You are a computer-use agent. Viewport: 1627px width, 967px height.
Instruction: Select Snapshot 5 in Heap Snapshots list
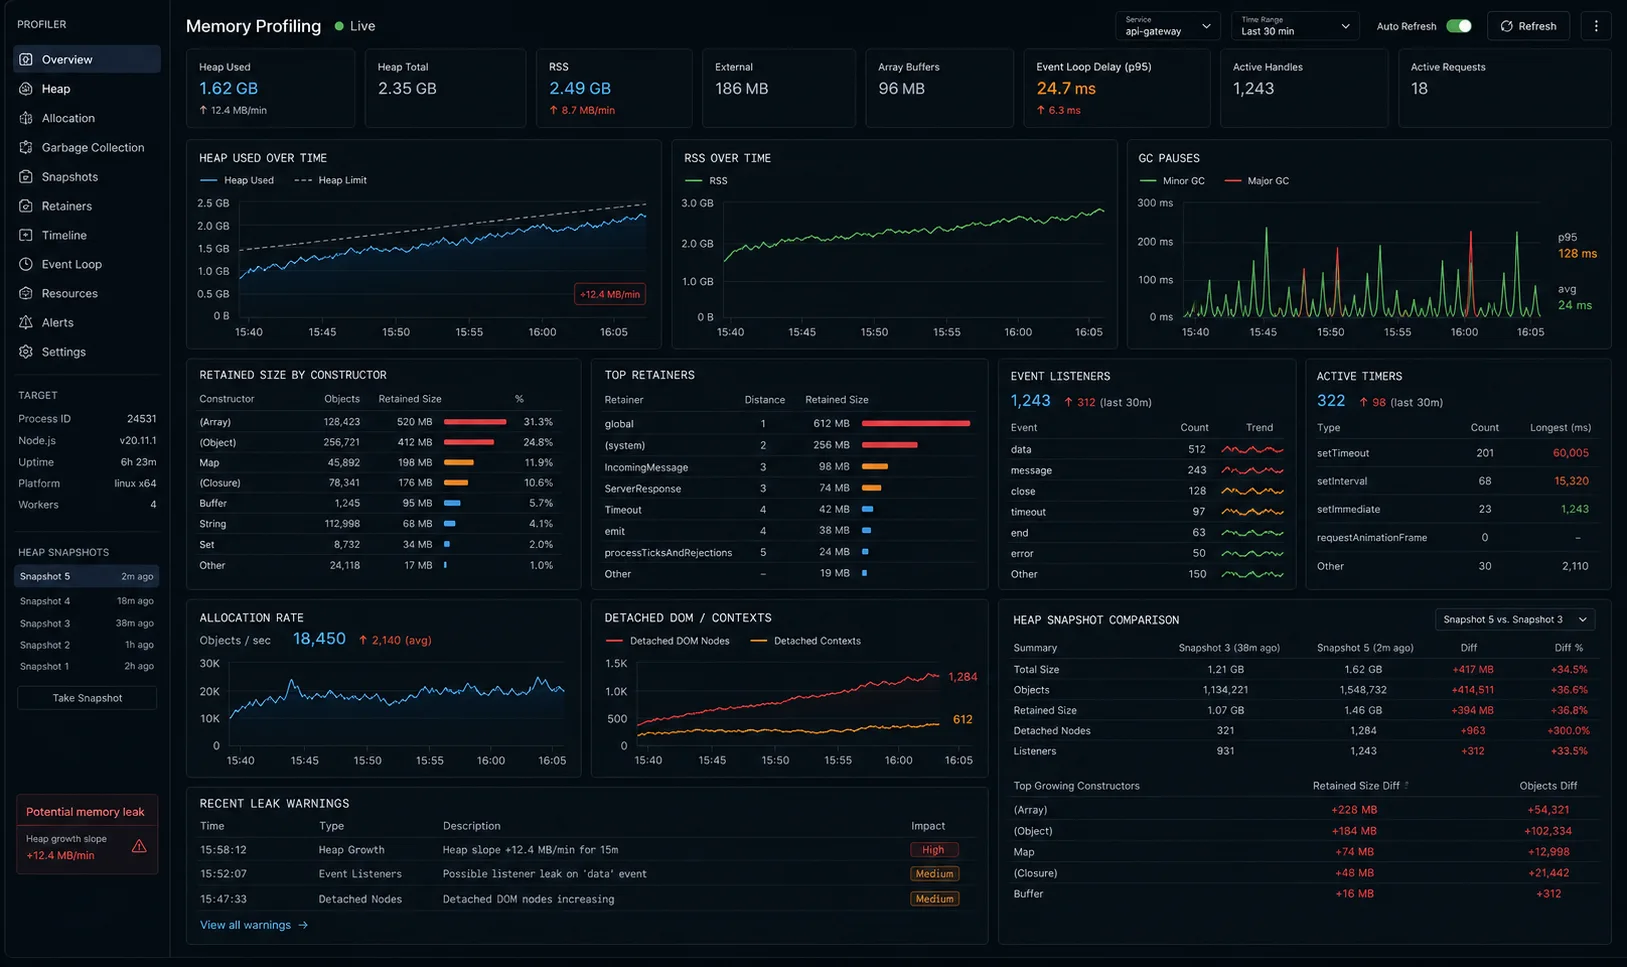tap(87, 577)
